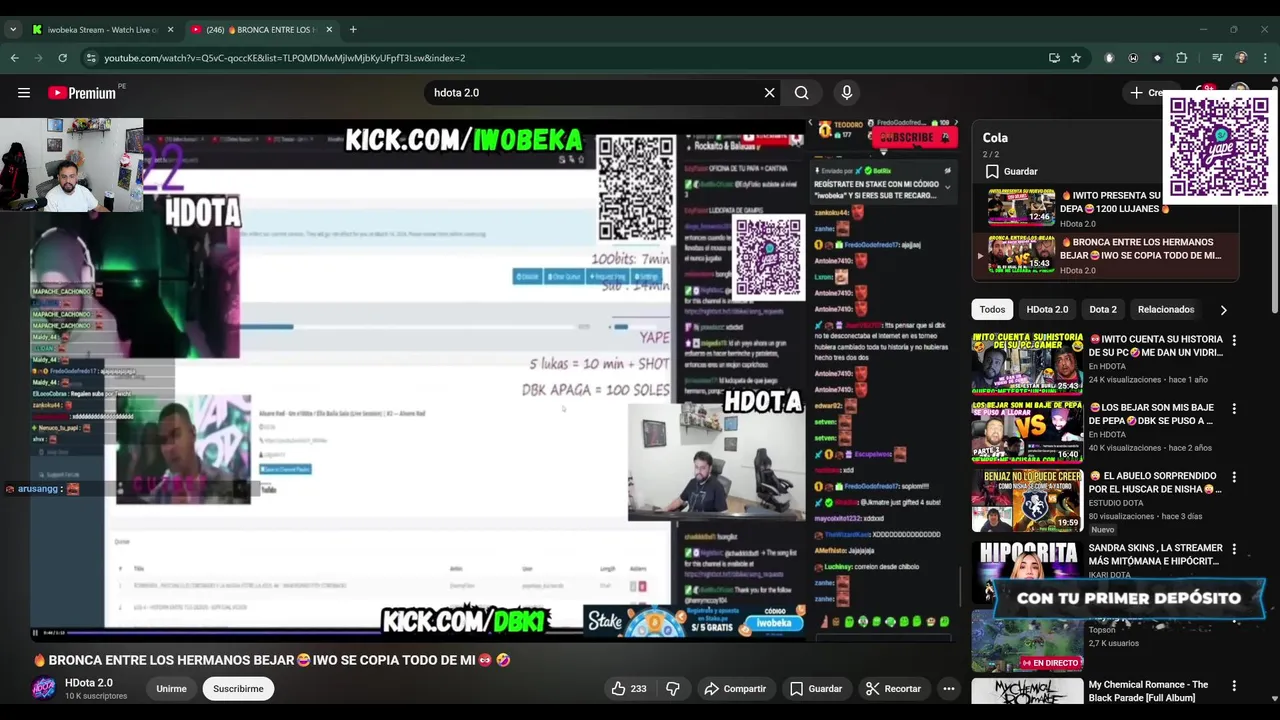This screenshot has height=720, width=1280.
Task: Join the channel with Unirme
Action: tap(171, 688)
